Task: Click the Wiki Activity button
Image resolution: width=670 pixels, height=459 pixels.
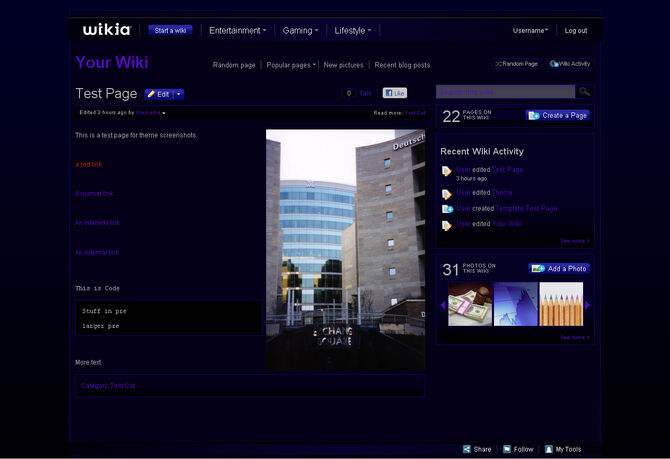Action: [570, 64]
